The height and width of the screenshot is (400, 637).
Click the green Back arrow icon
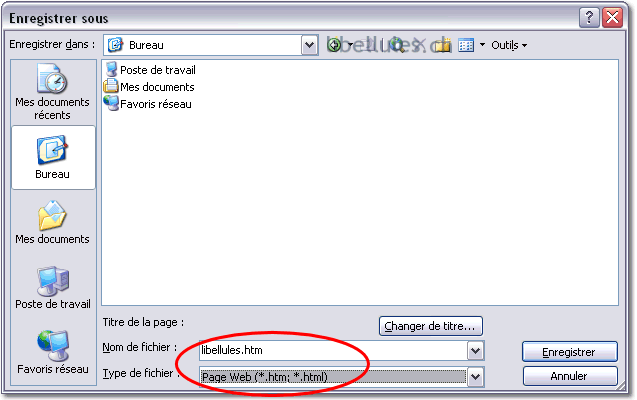tap(334, 45)
